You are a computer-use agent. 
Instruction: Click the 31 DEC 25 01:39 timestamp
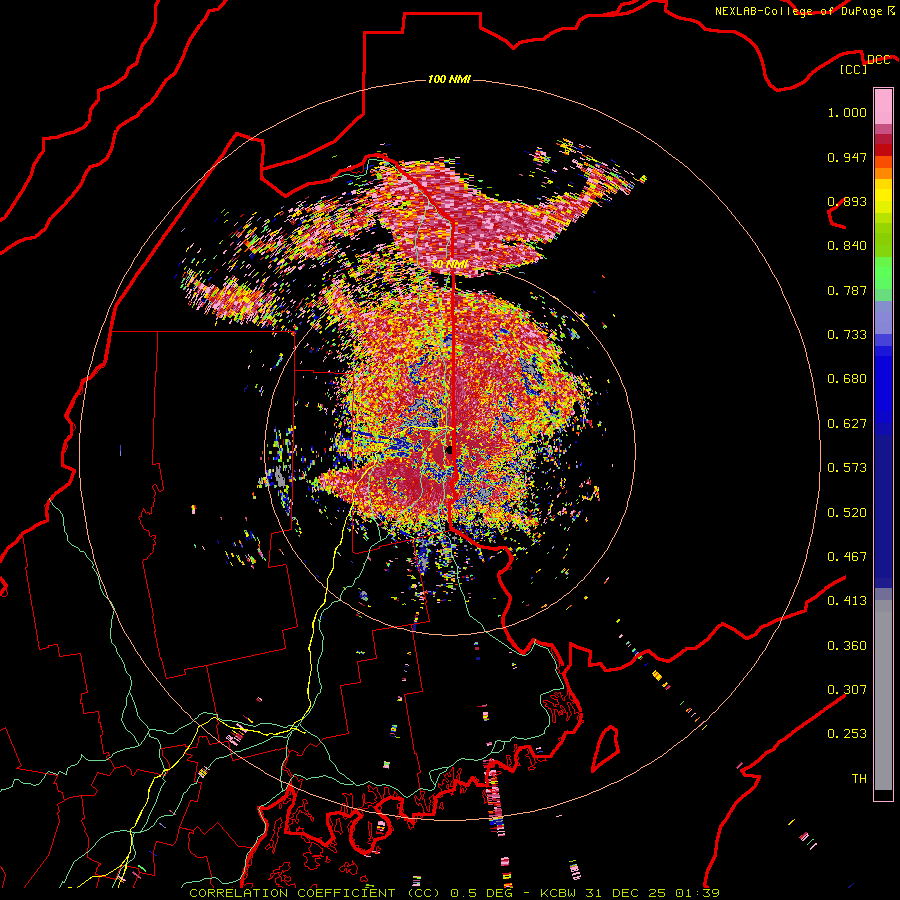[653, 893]
